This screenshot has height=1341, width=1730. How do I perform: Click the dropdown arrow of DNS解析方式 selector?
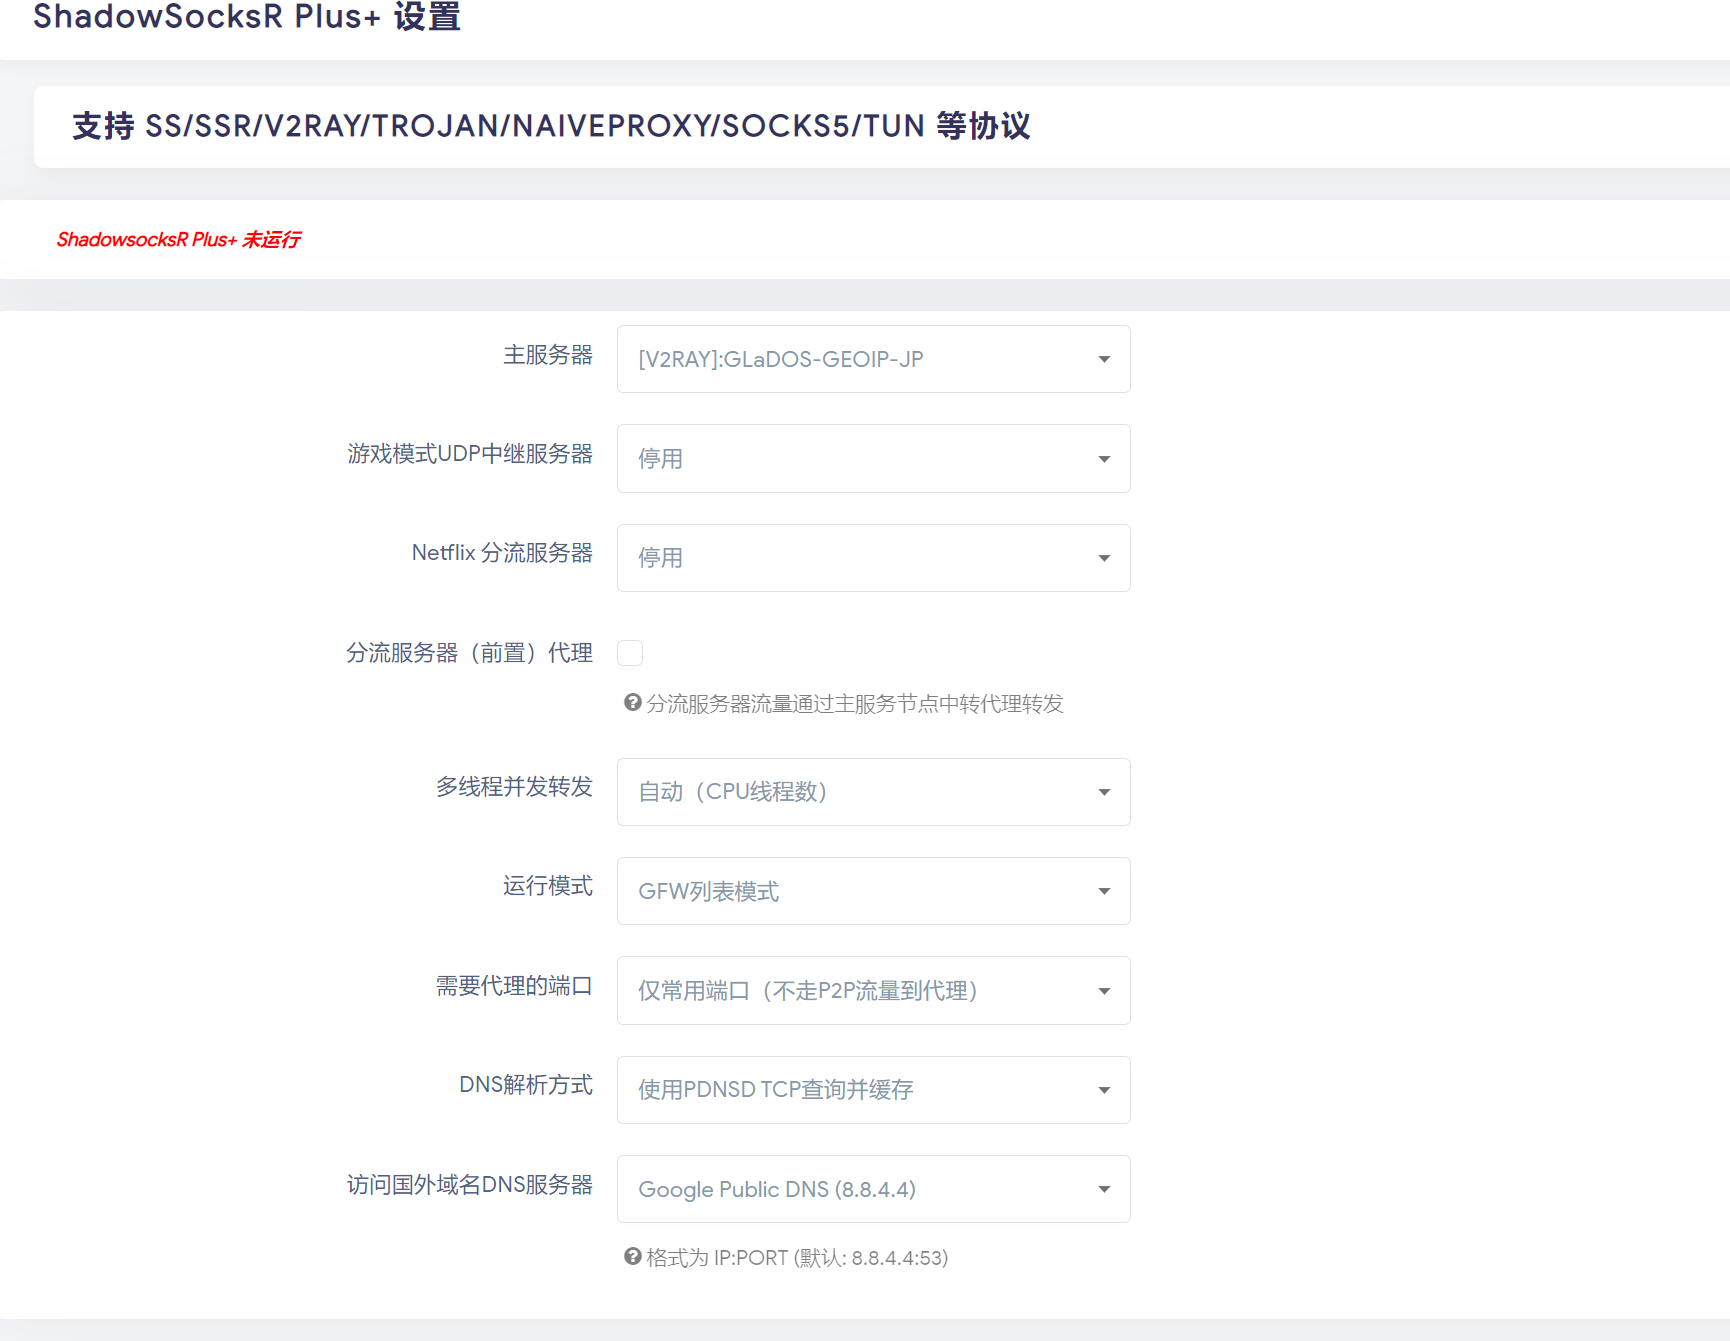pyautogui.click(x=1104, y=1089)
